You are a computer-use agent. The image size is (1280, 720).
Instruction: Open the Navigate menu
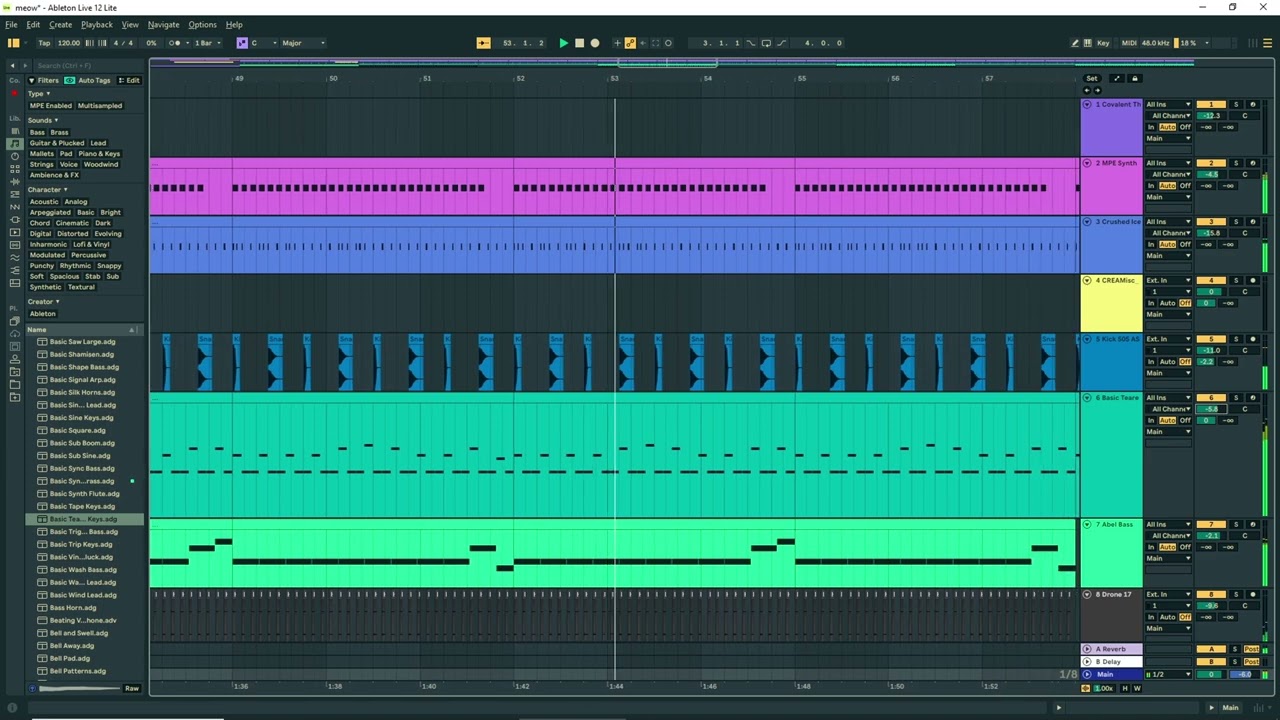tap(163, 24)
